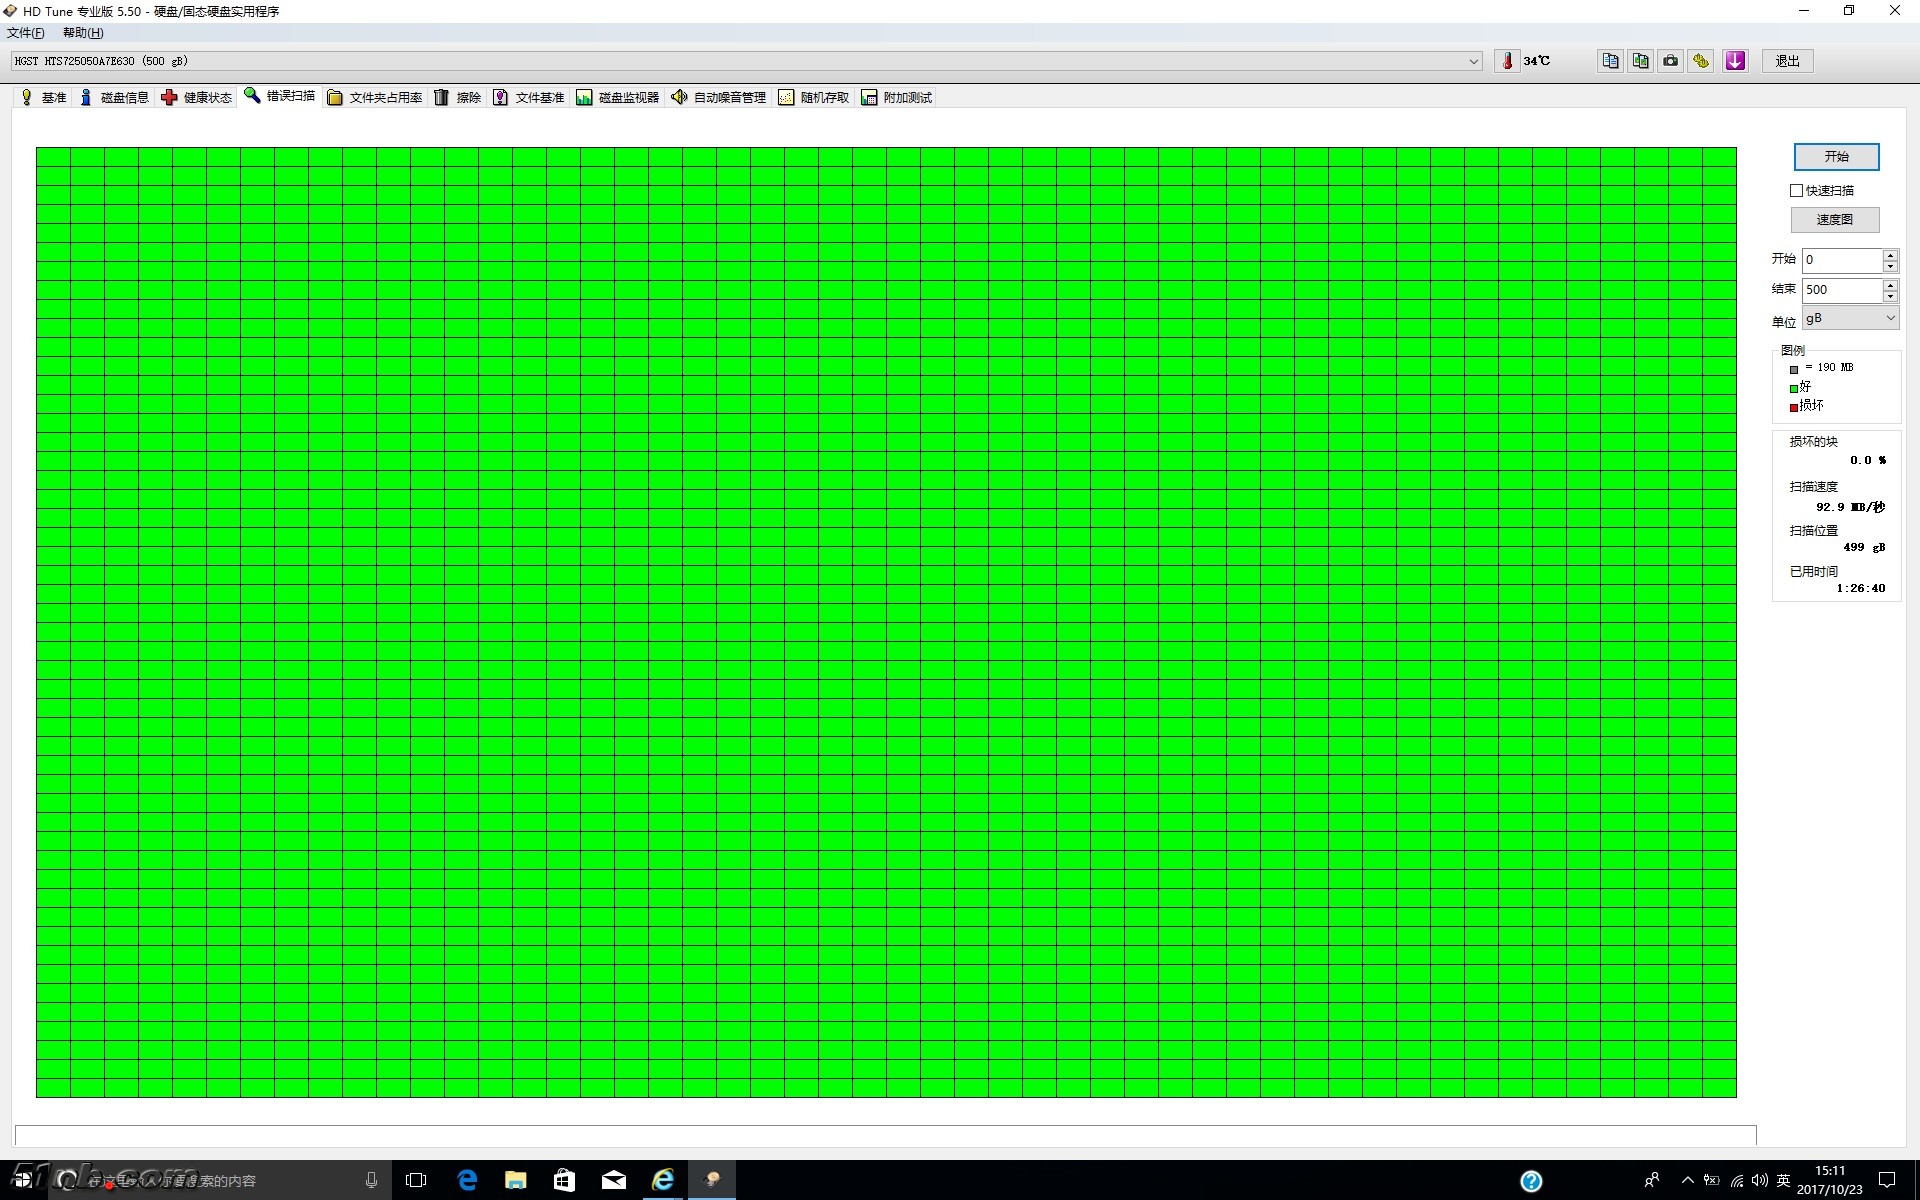Screen dimensions: 1920x1200
Task: Click the thermometer temperature icon
Action: 1507,61
